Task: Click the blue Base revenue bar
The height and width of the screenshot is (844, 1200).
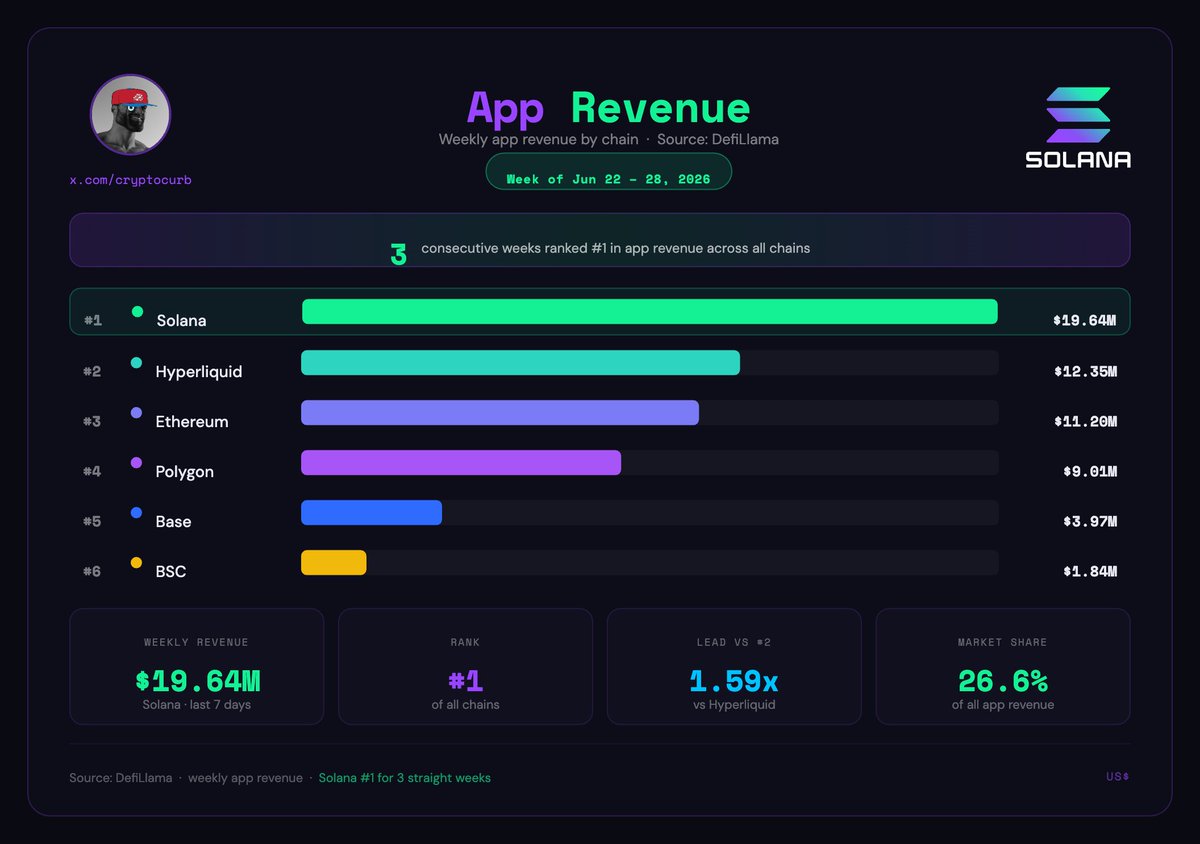Action: tap(371, 512)
